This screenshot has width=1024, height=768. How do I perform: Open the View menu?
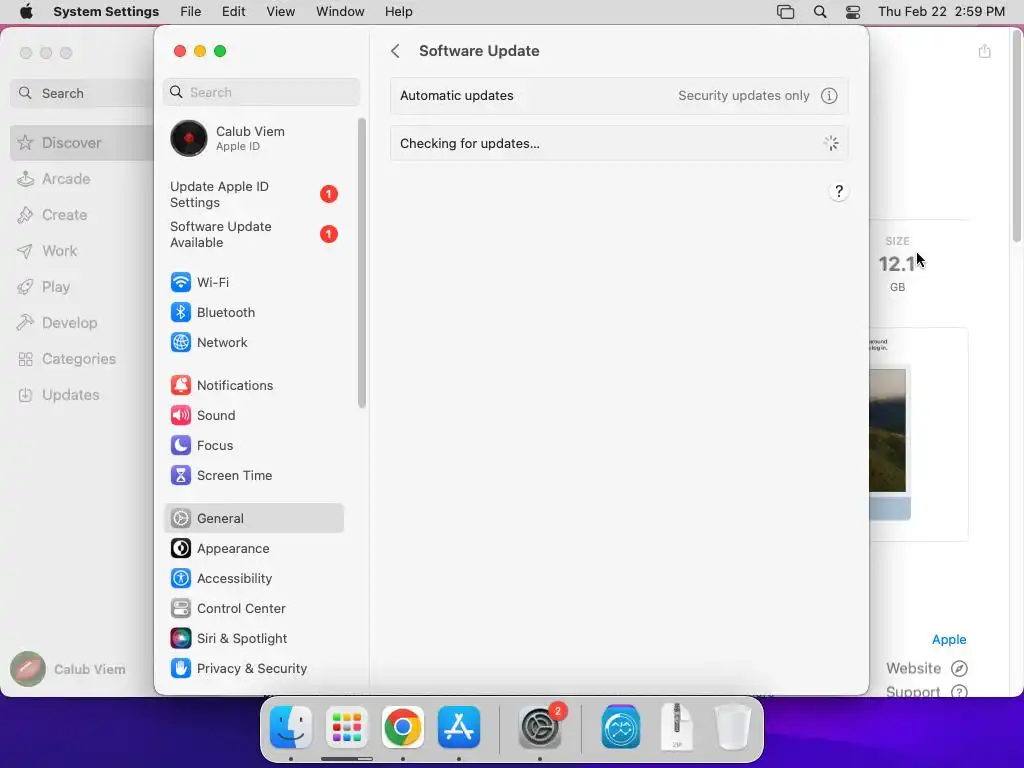point(280,12)
